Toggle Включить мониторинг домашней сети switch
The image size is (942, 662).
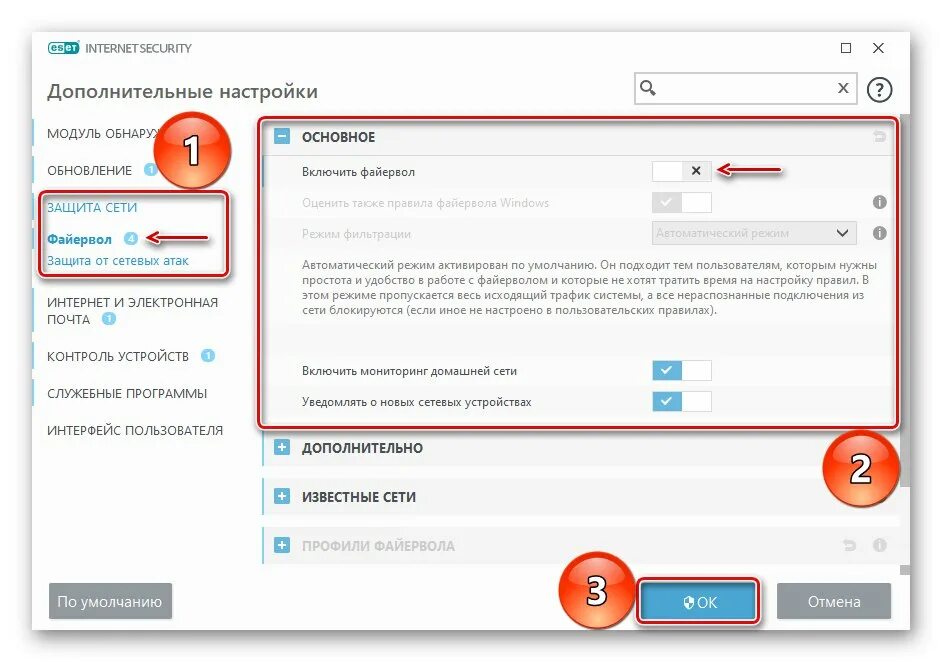coord(682,371)
